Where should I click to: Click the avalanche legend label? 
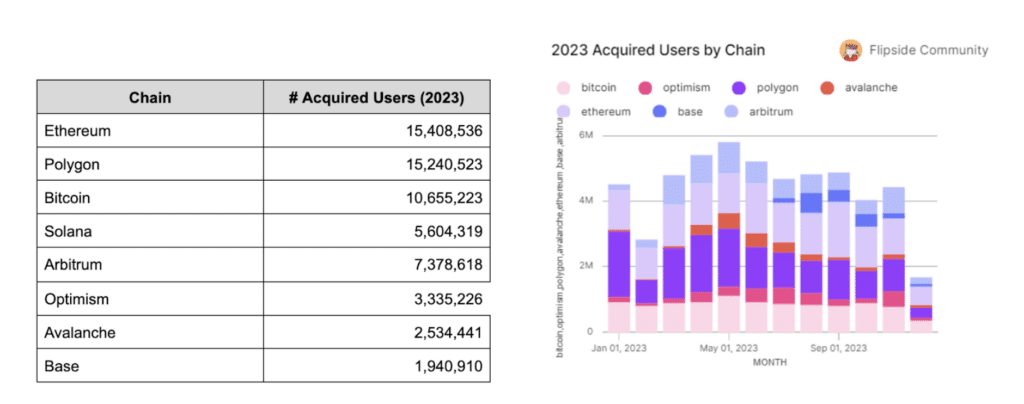click(x=872, y=87)
